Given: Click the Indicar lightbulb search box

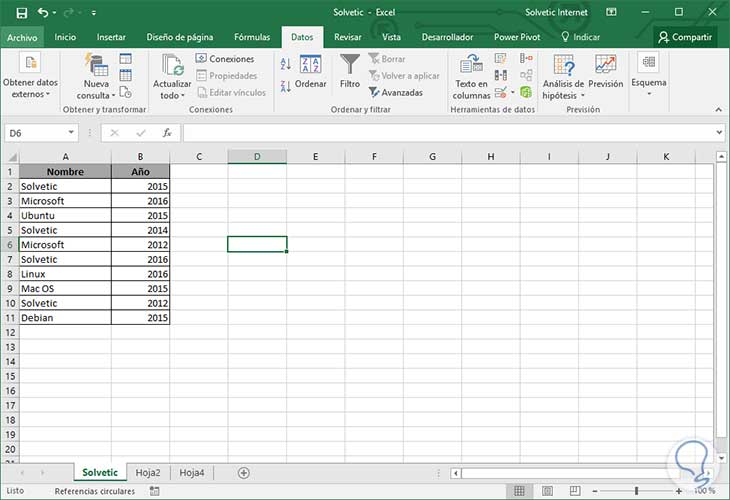Looking at the screenshot, I should click(581, 37).
